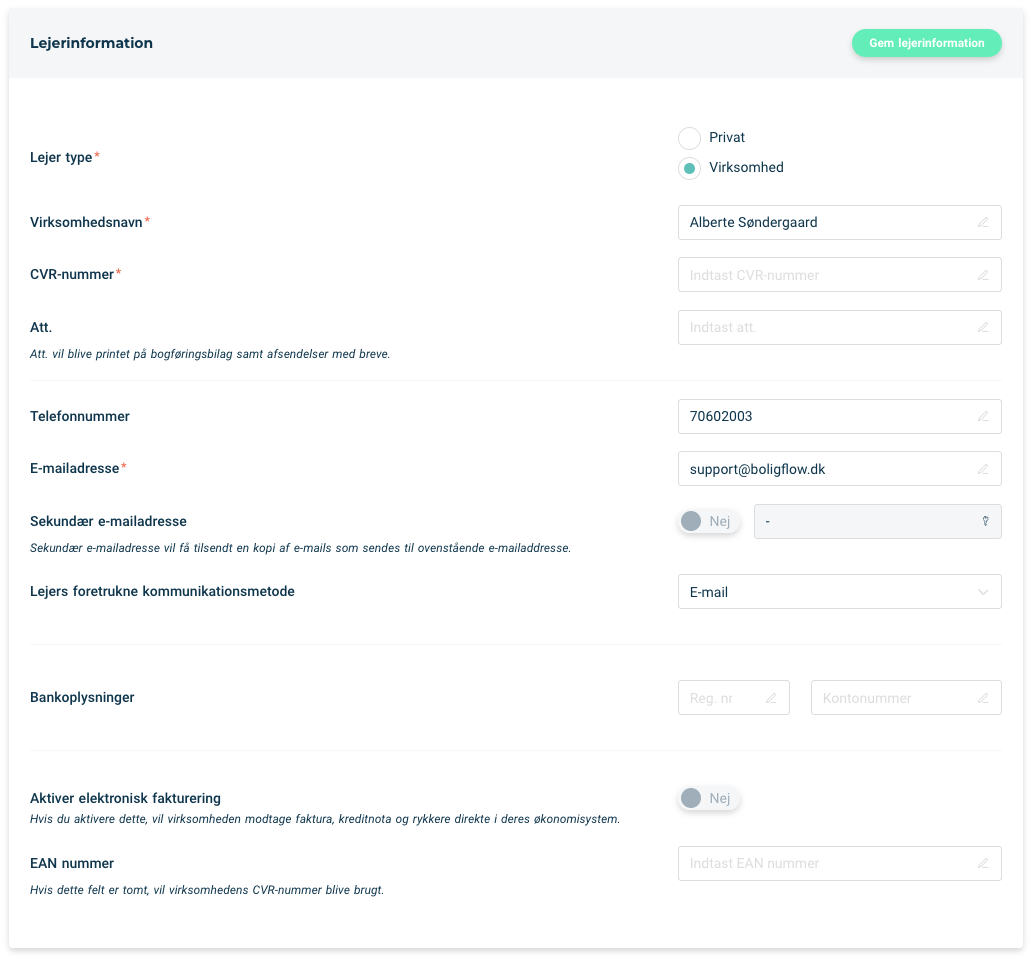Click the Sekundær e-mailadresse label
The image size is (1031, 959).
[108, 522]
